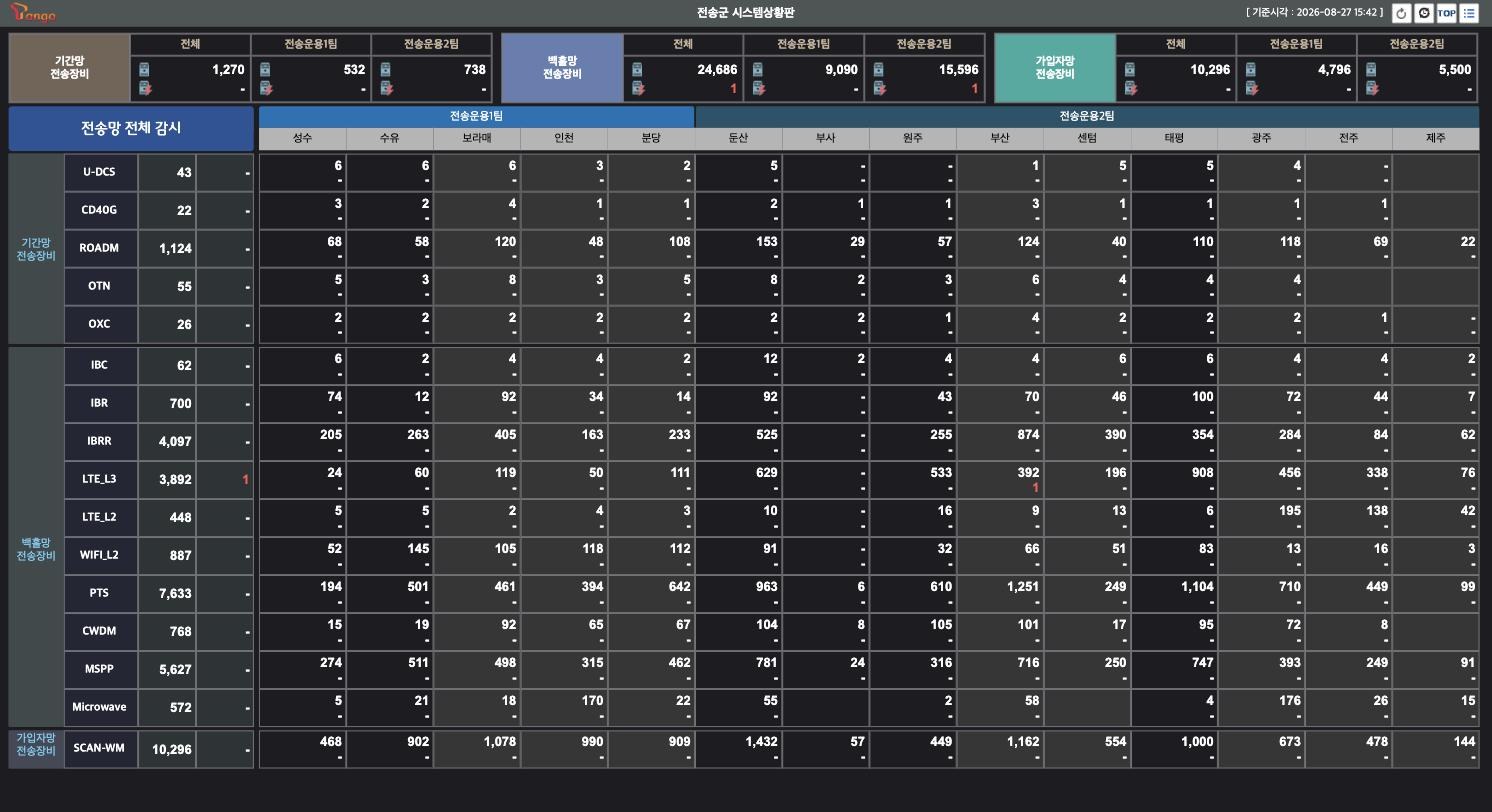Click the clock auto-refresh timer icon
1492x812 pixels.
[1424, 13]
